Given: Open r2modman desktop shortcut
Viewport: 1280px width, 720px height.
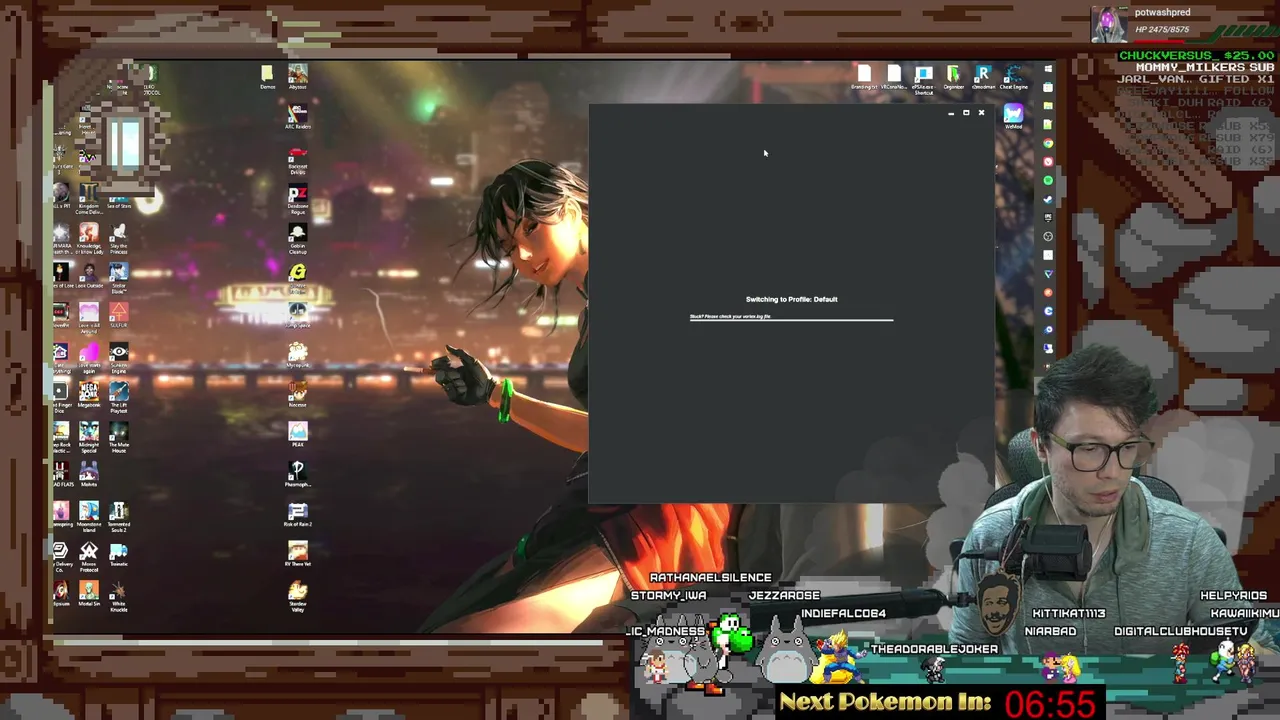Looking at the screenshot, I should 983,78.
